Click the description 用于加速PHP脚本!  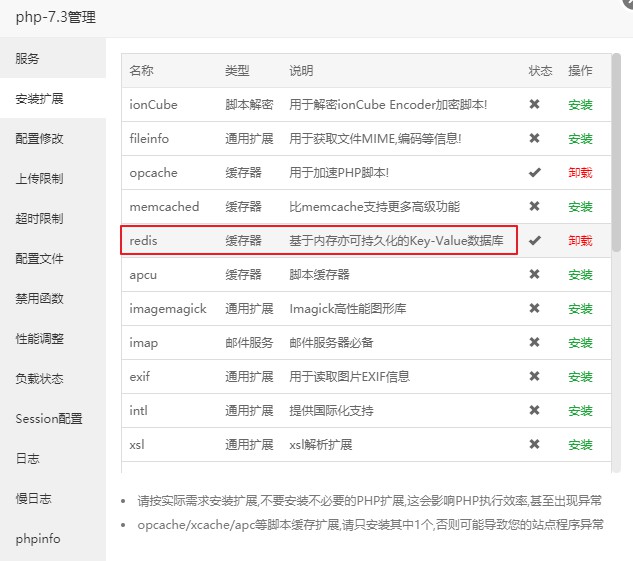click(339, 173)
